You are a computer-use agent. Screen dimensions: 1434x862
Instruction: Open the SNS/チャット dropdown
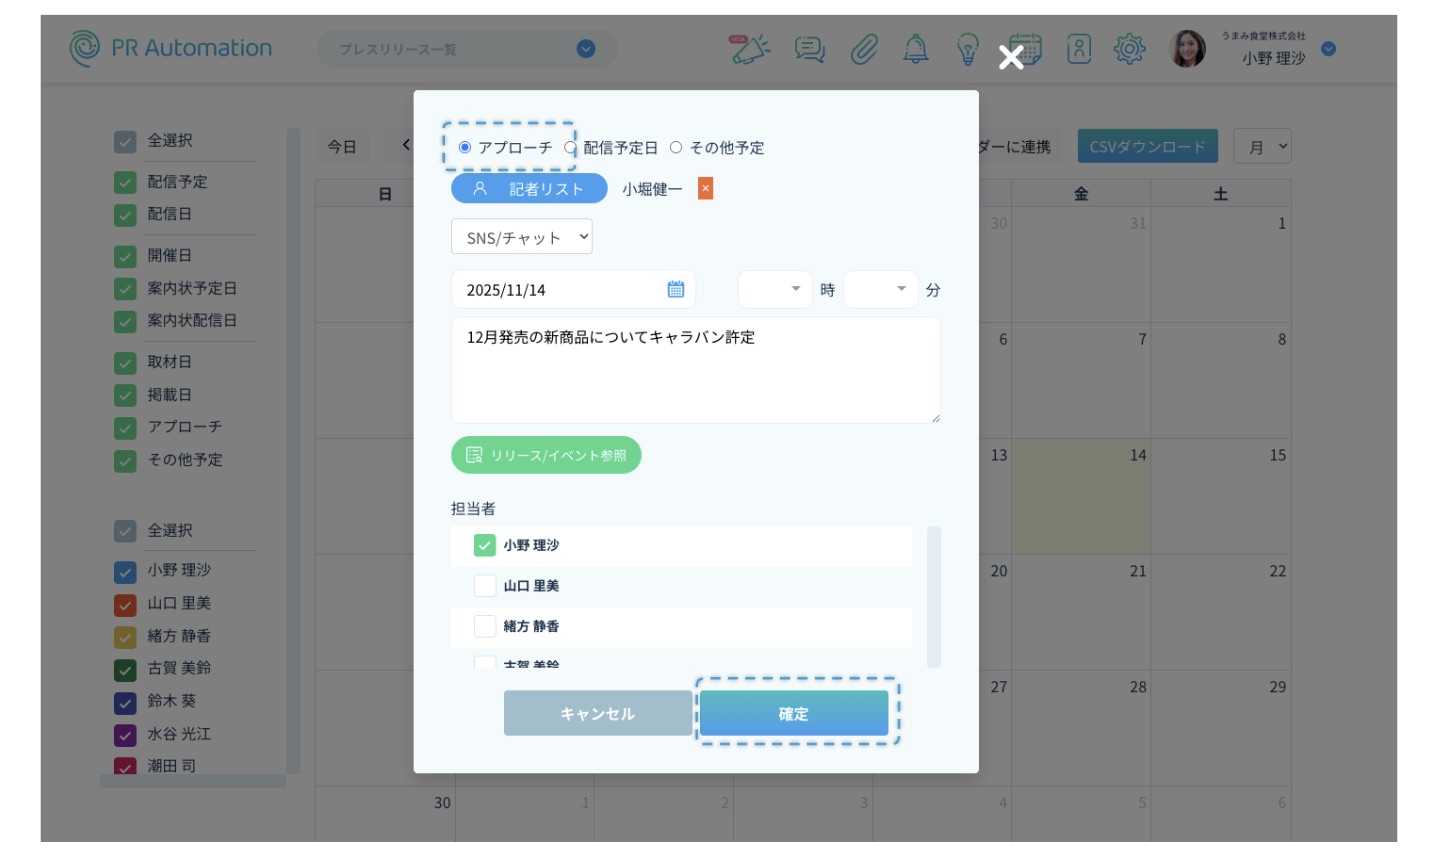coord(521,238)
